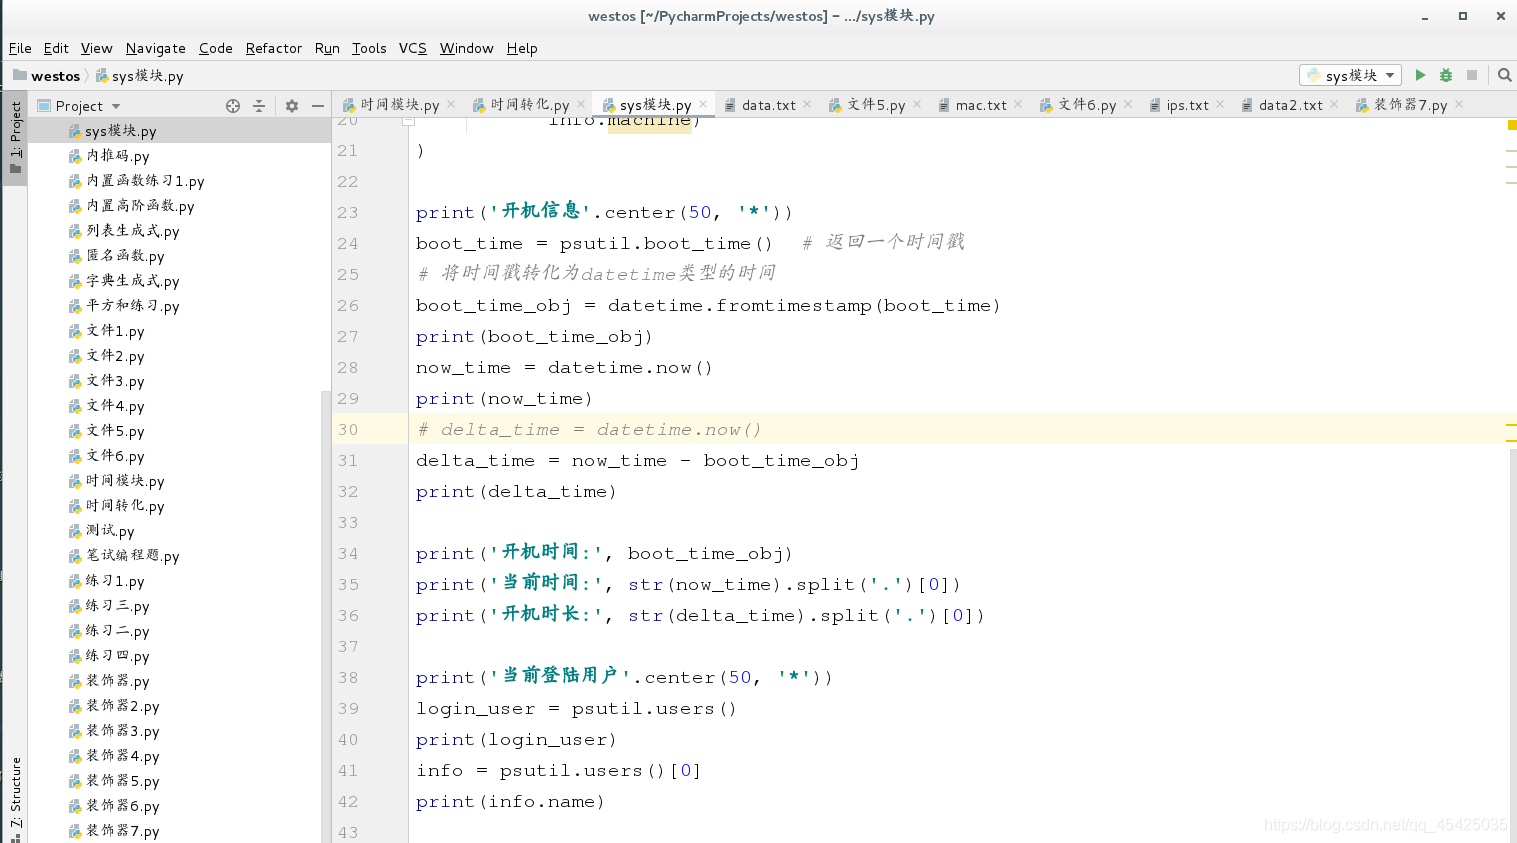Close the data.txt editor tab
The width and height of the screenshot is (1517, 843).
807,104
